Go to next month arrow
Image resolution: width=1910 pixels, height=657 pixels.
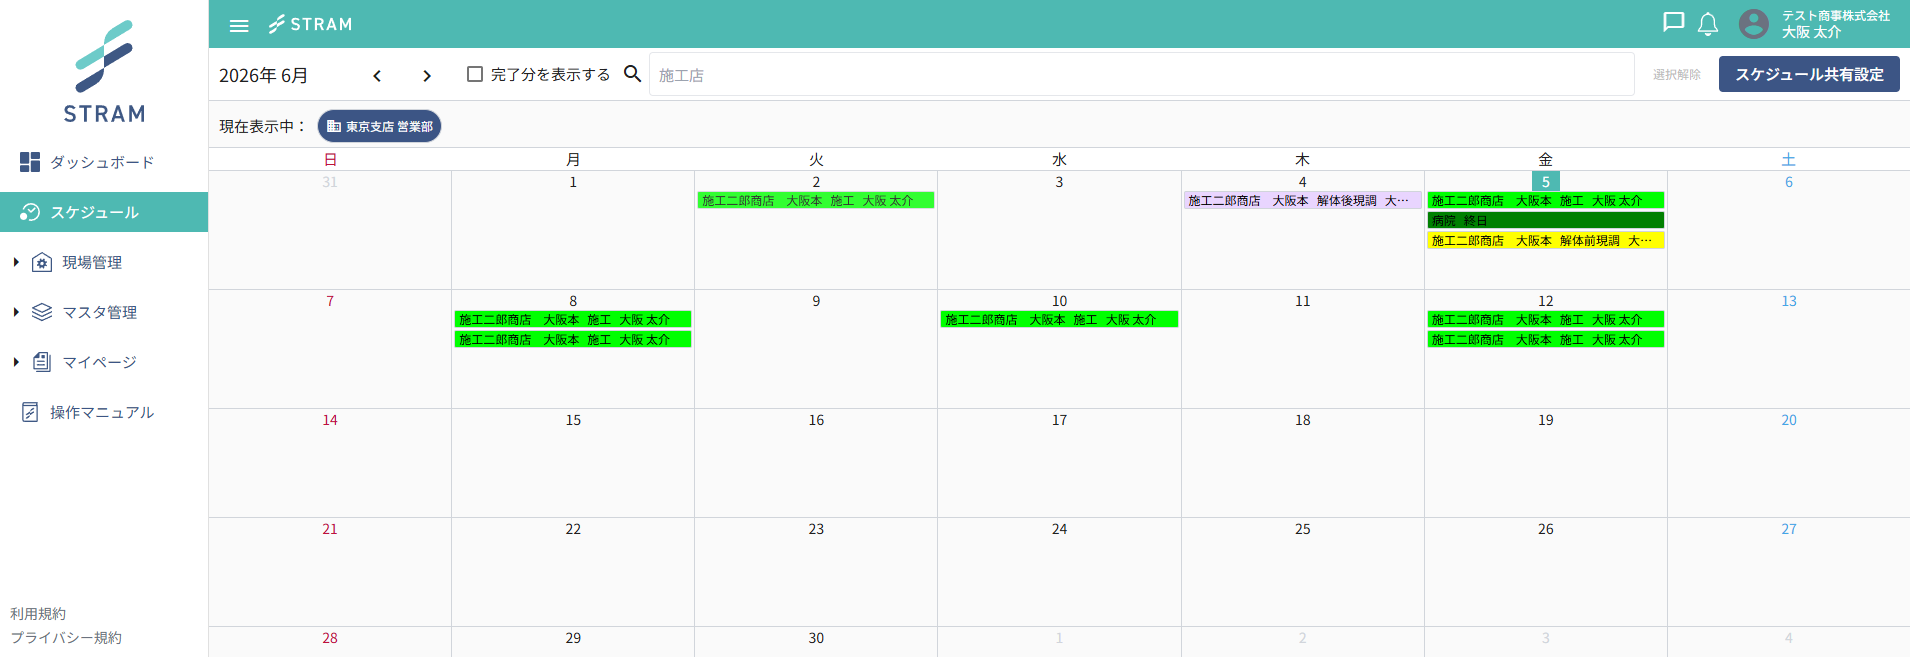427,76
